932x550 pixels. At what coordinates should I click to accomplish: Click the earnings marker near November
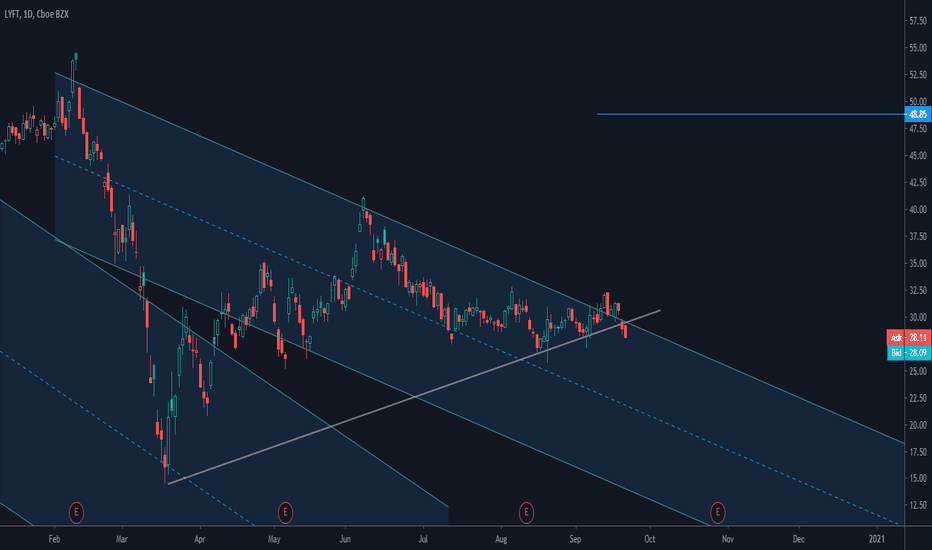(x=717, y=512)
